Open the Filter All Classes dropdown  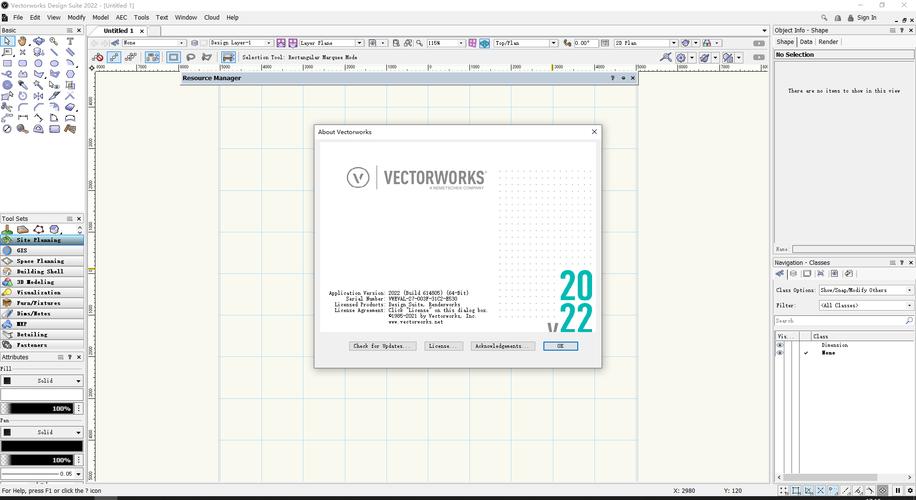pyautogui.click(x=866, y=305)
